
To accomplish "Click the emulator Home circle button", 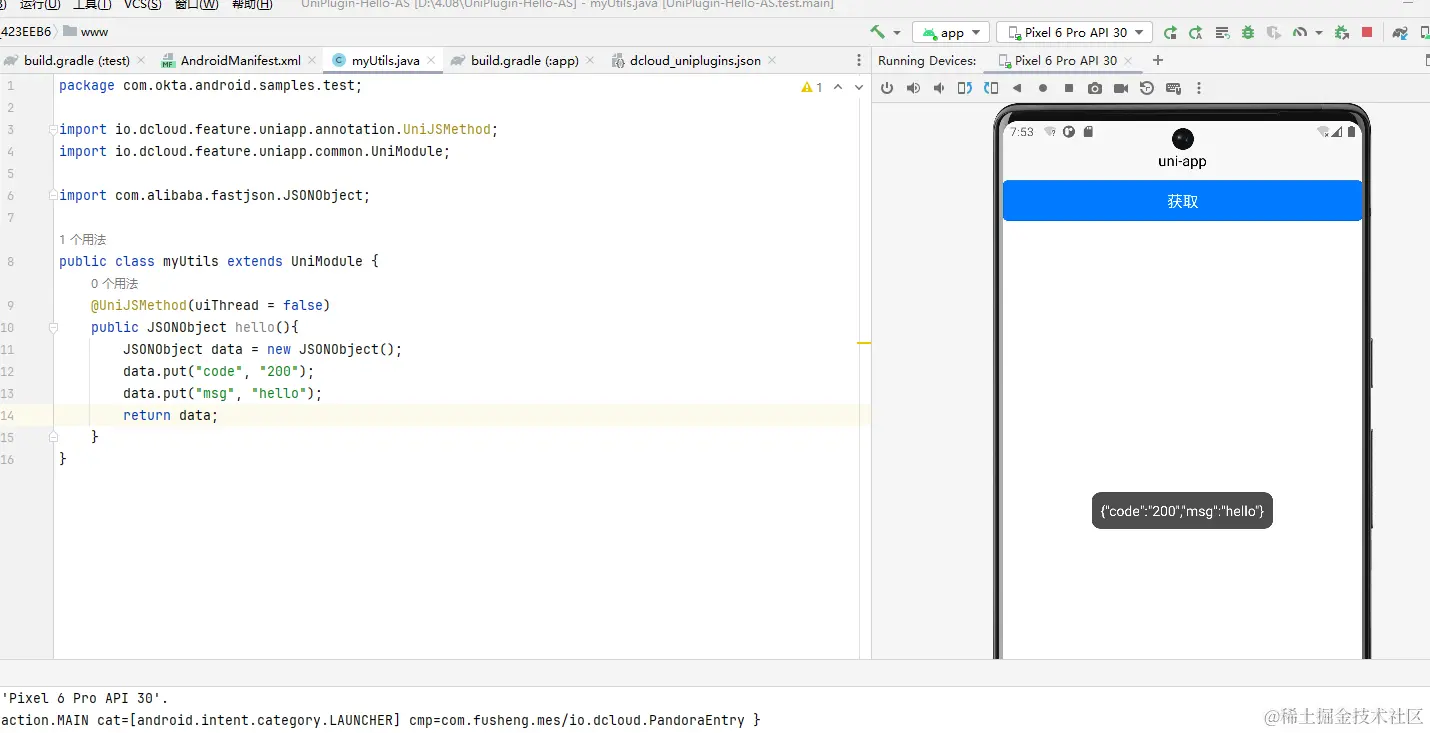I will (1043, 88).
